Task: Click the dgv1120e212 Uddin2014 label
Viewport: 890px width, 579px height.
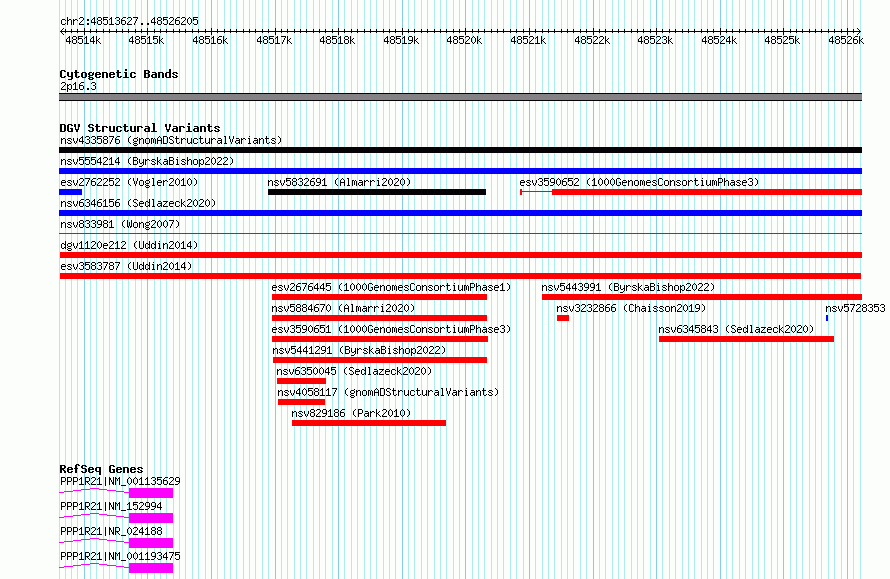Action: point(129,245)
